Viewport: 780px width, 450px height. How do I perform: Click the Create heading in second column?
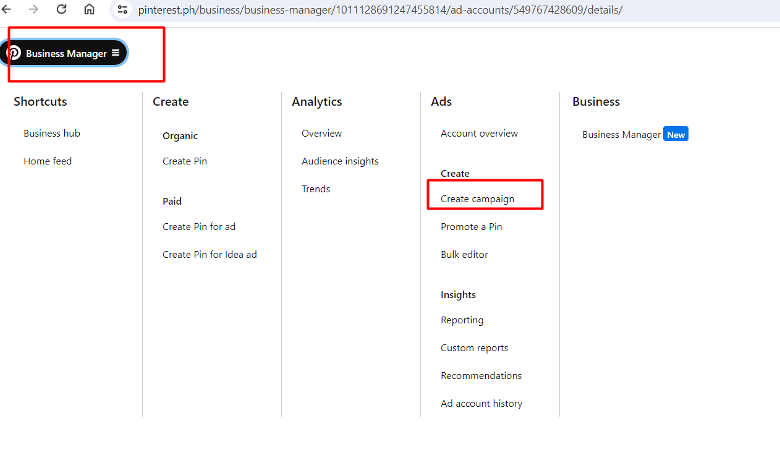click(x=171, y=102)
